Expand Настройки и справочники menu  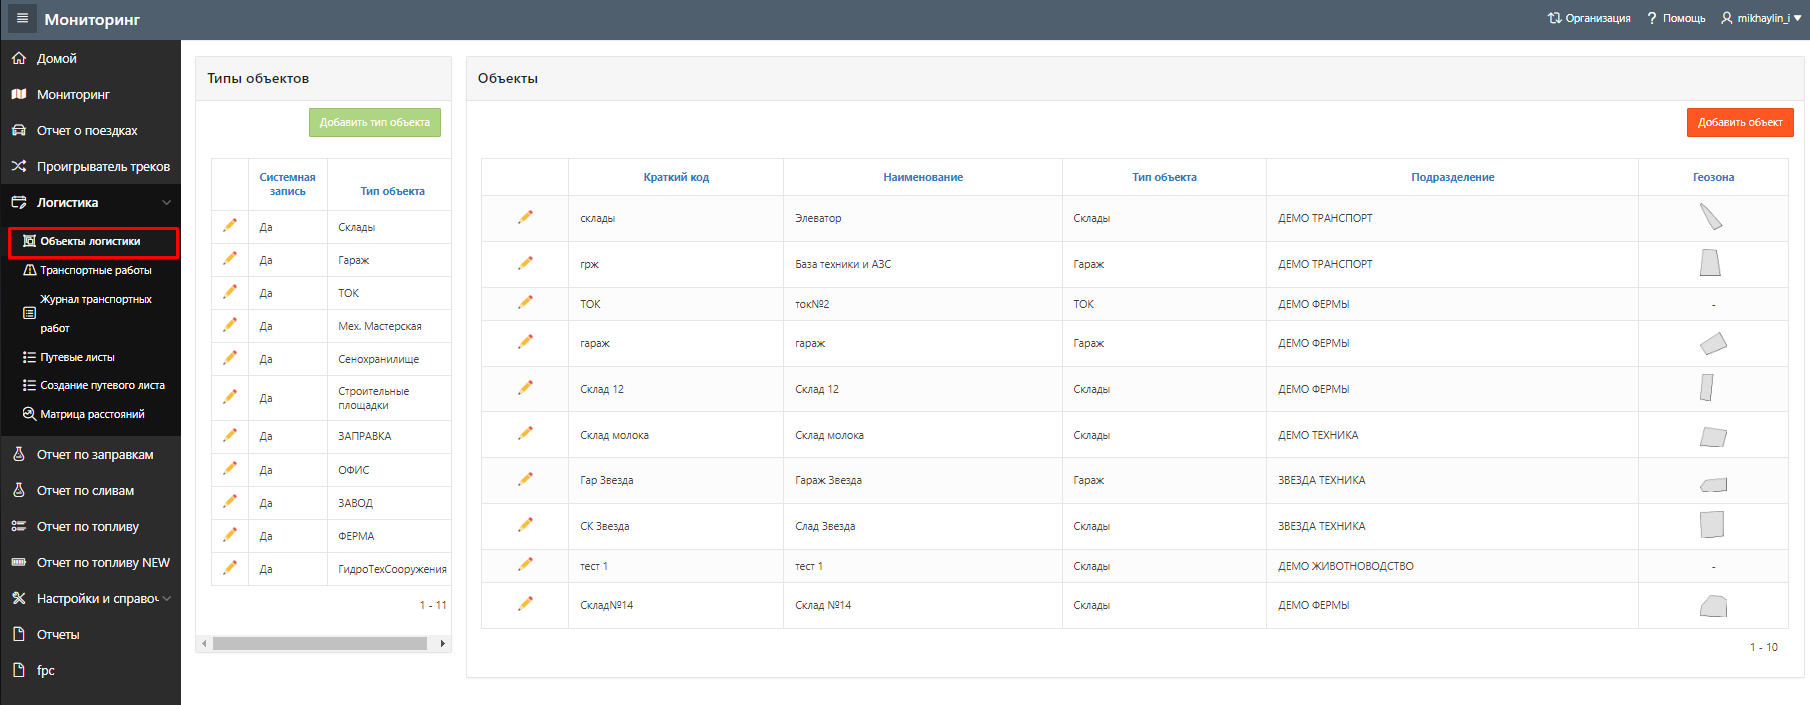click(166, 599)
